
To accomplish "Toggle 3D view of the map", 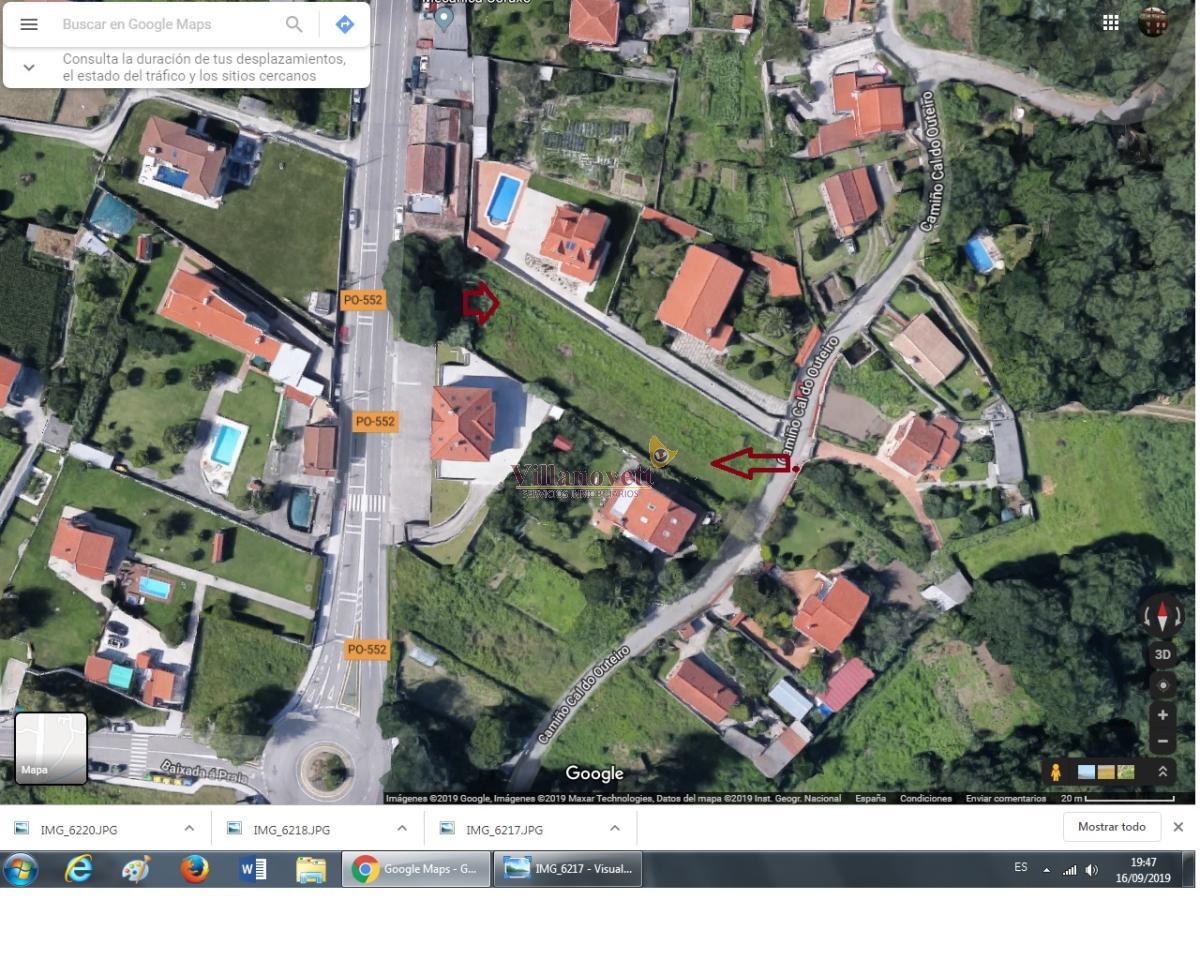I will click(x=1162, y=655).
